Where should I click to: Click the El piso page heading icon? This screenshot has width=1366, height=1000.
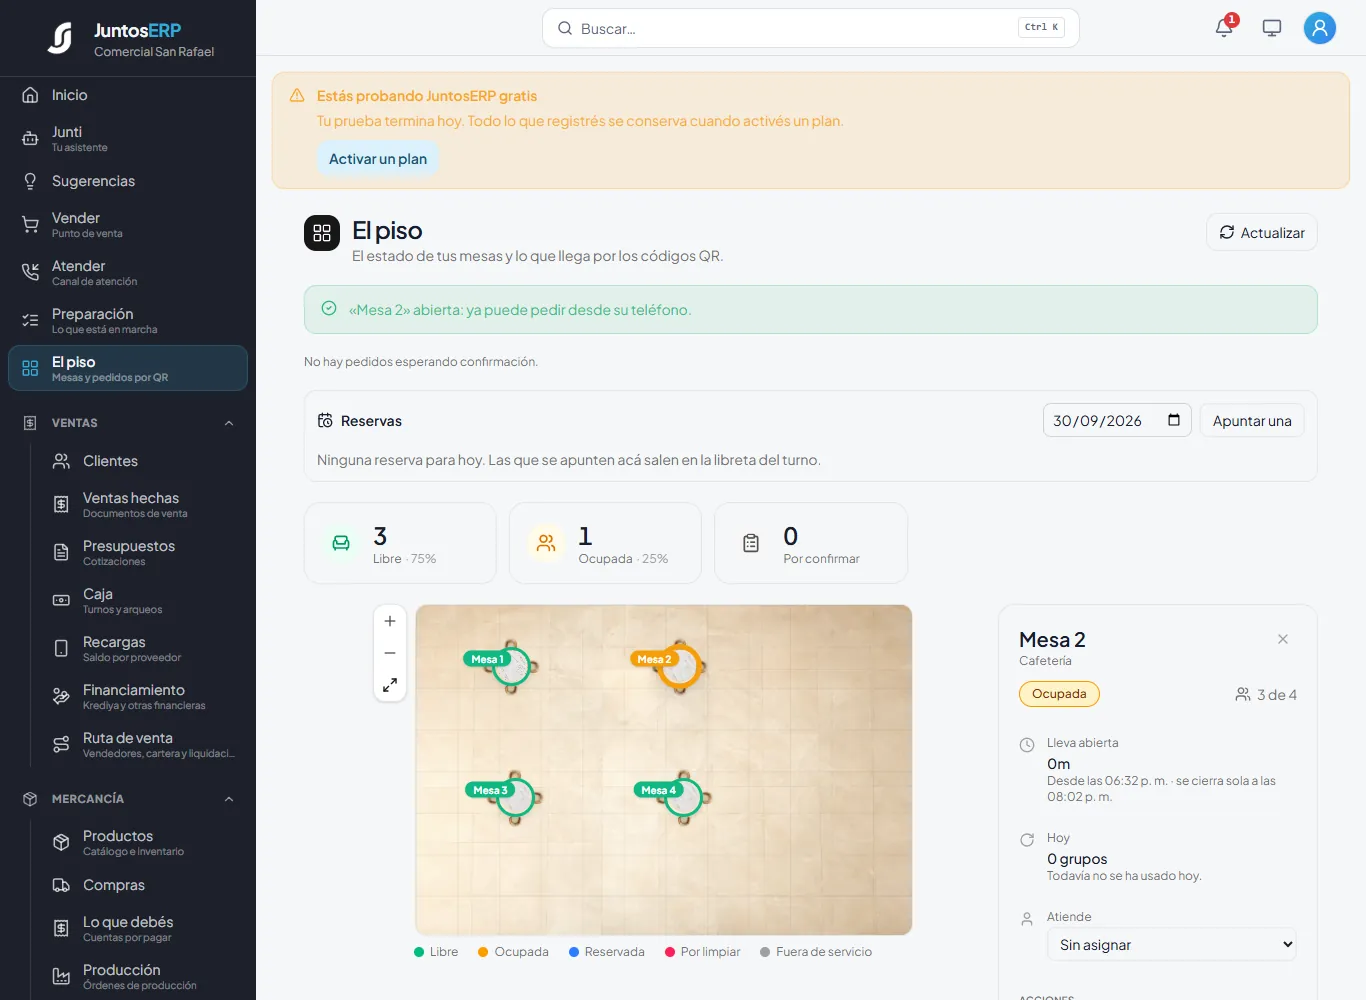pyautogui.click(x=322, y=233)
